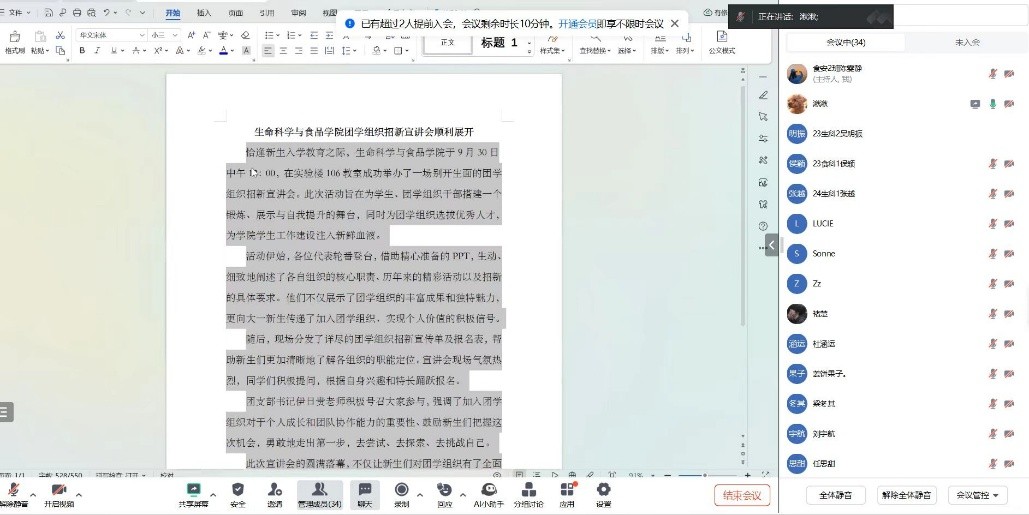Switch to the 未入会 tab
The image size is (1029, 515).
click(967, 43)
